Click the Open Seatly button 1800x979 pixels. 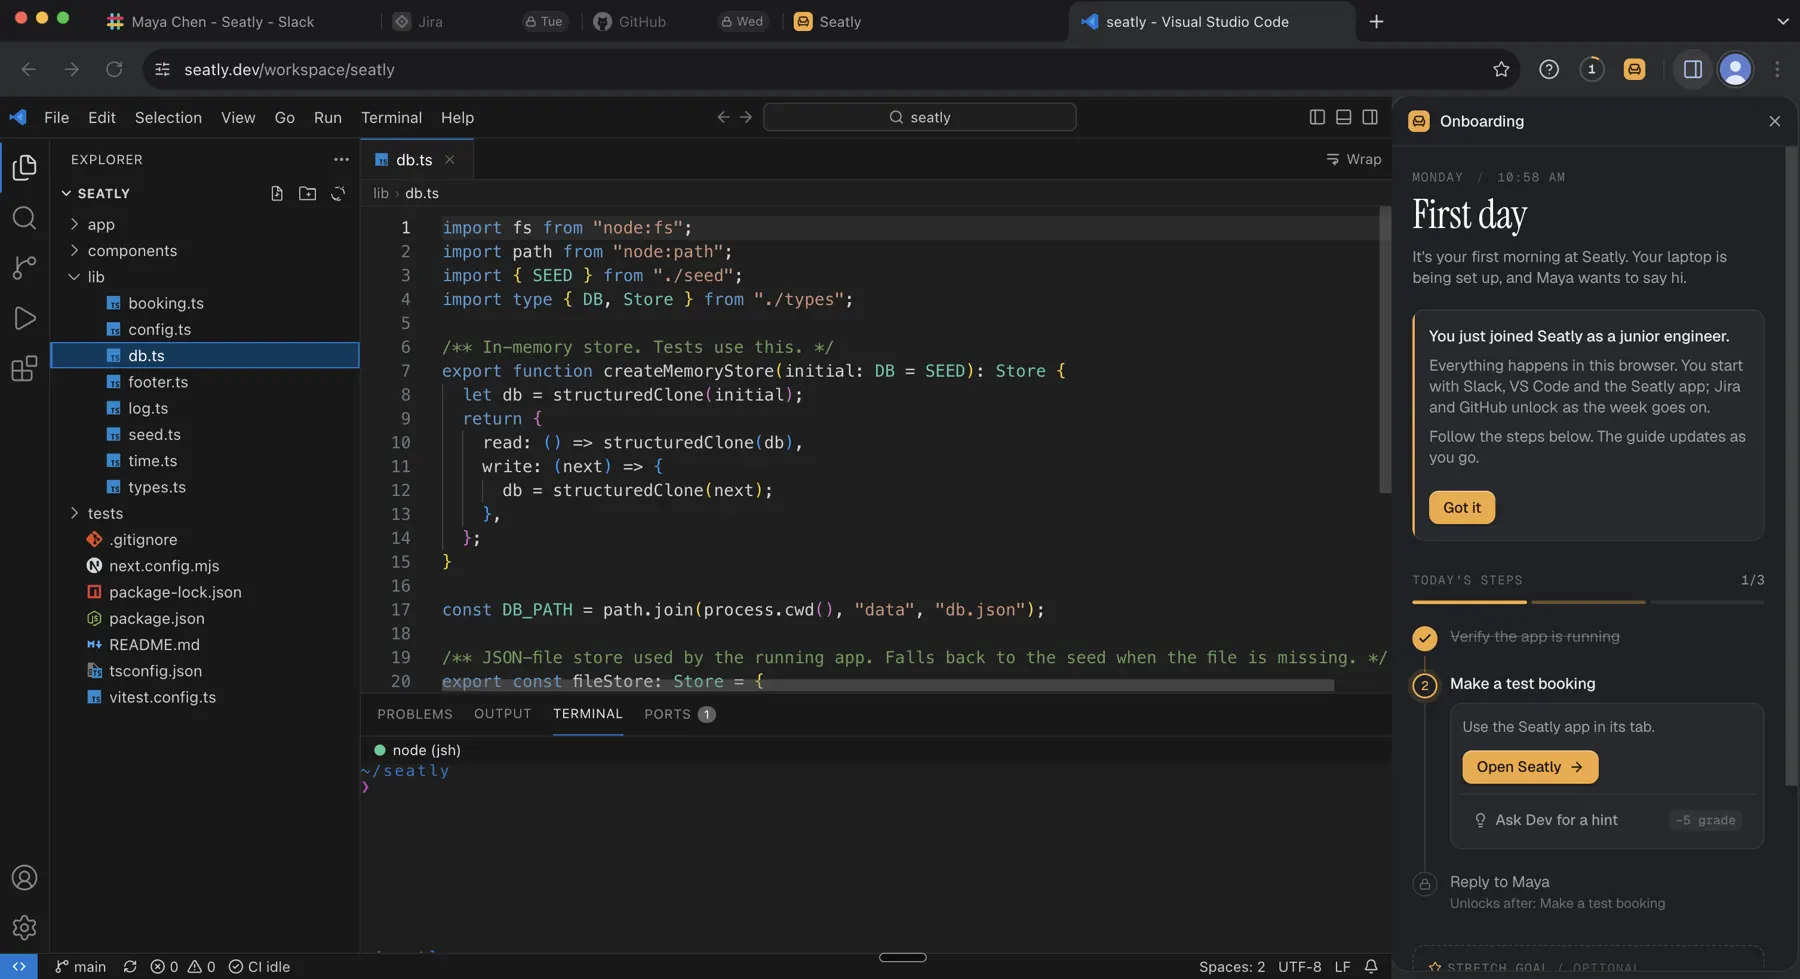[x=1530, y=767]
